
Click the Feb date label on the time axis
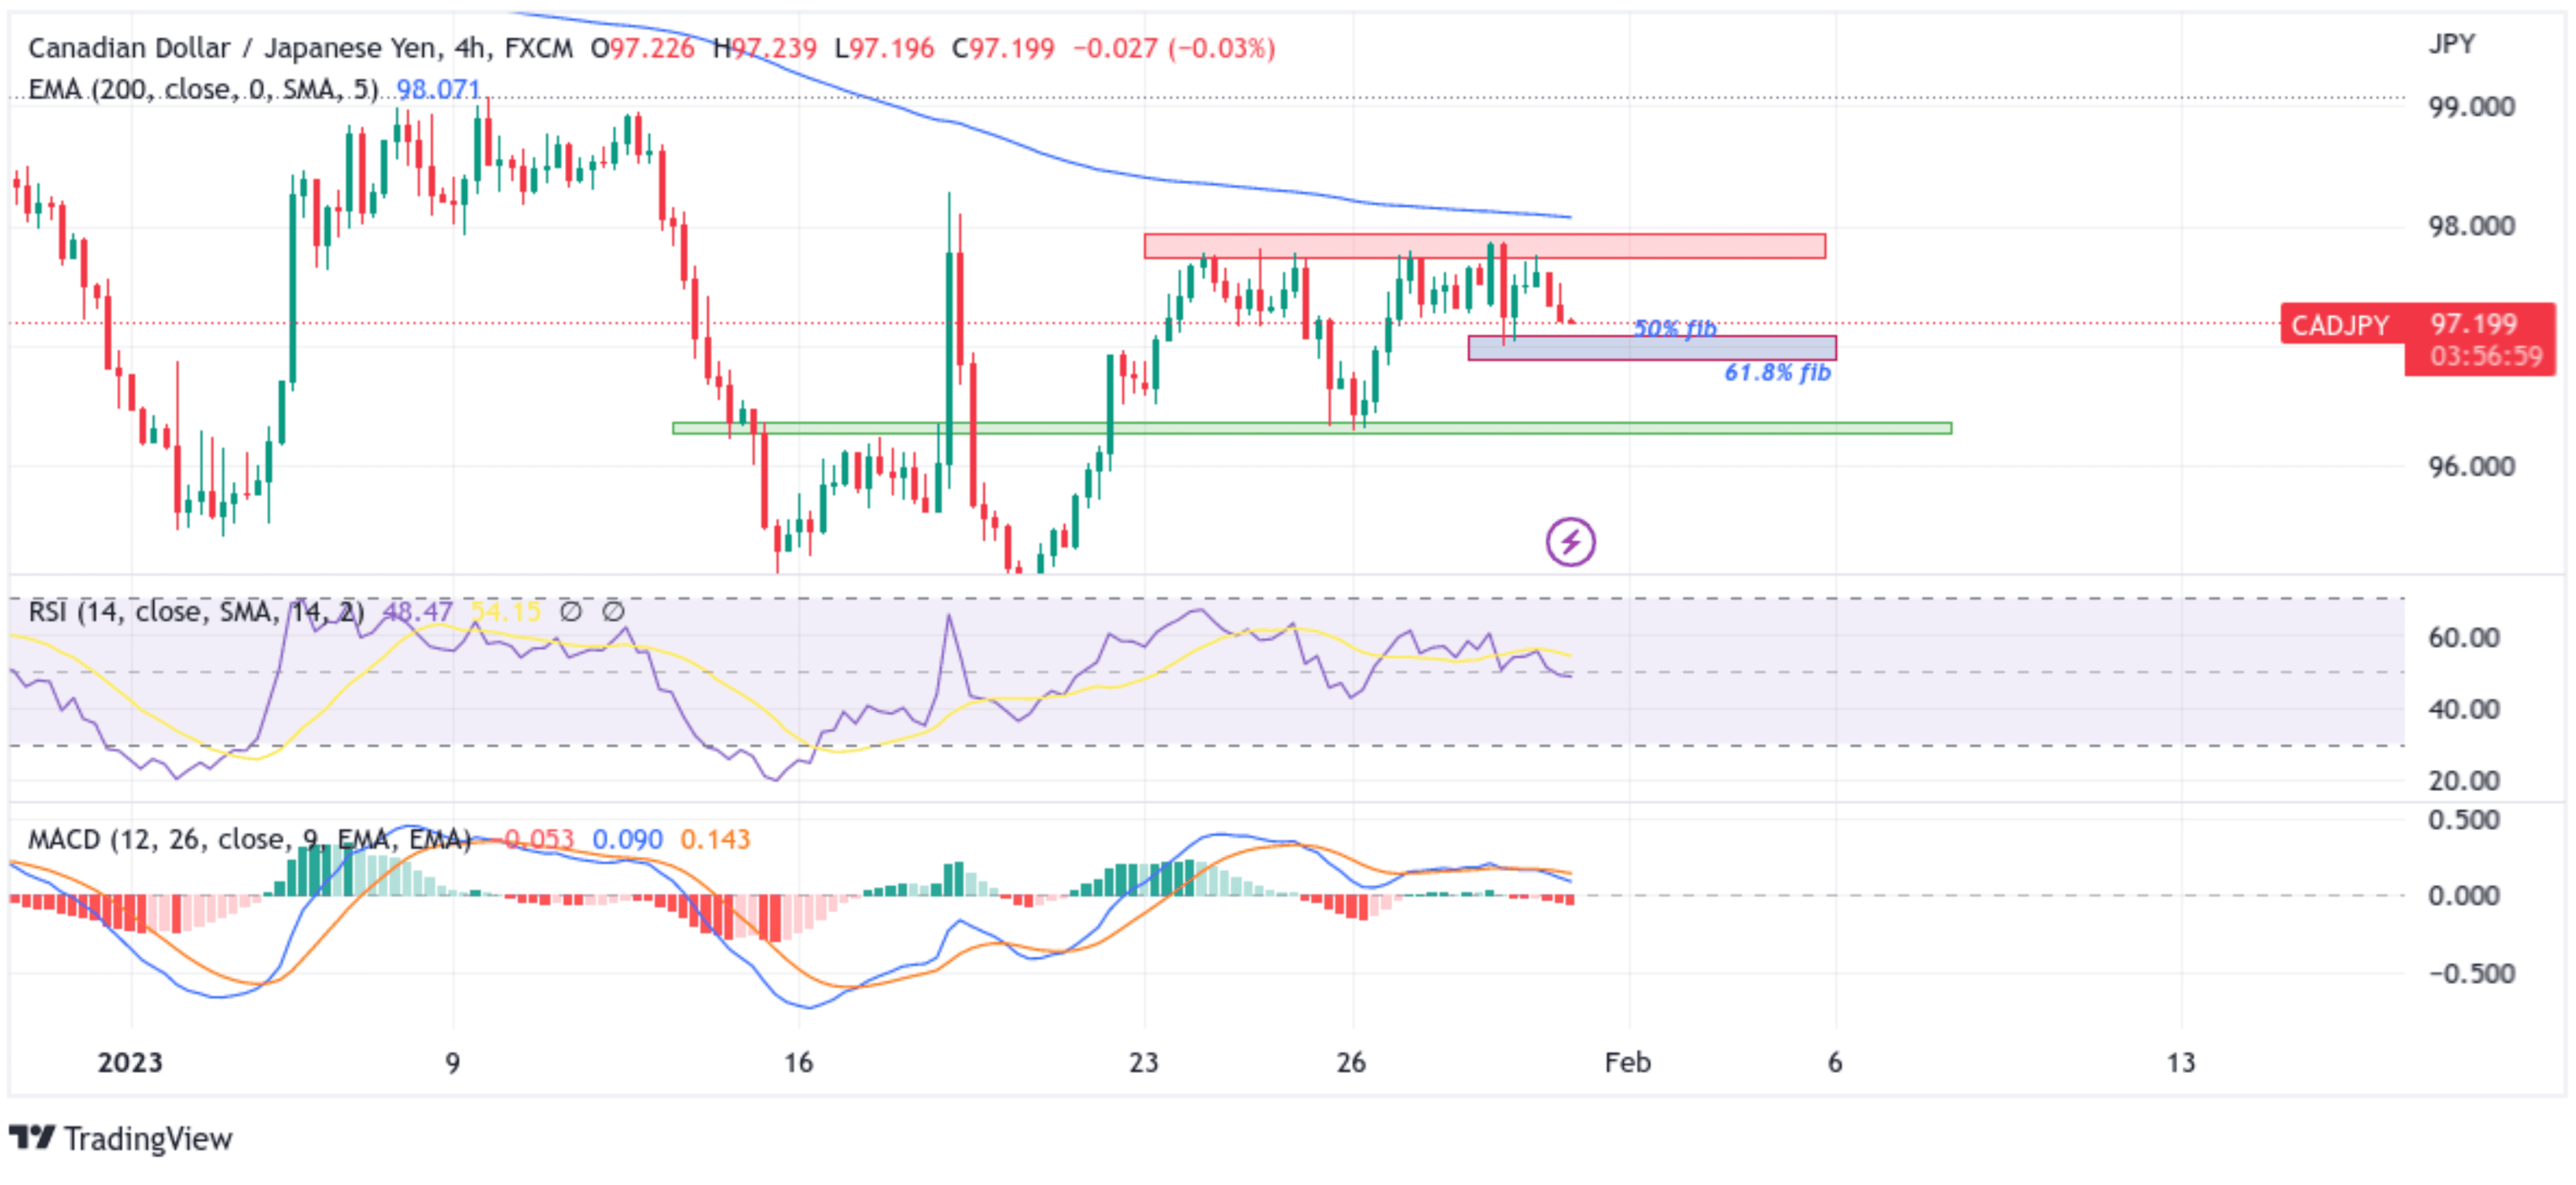[x=1627, y=1062]
